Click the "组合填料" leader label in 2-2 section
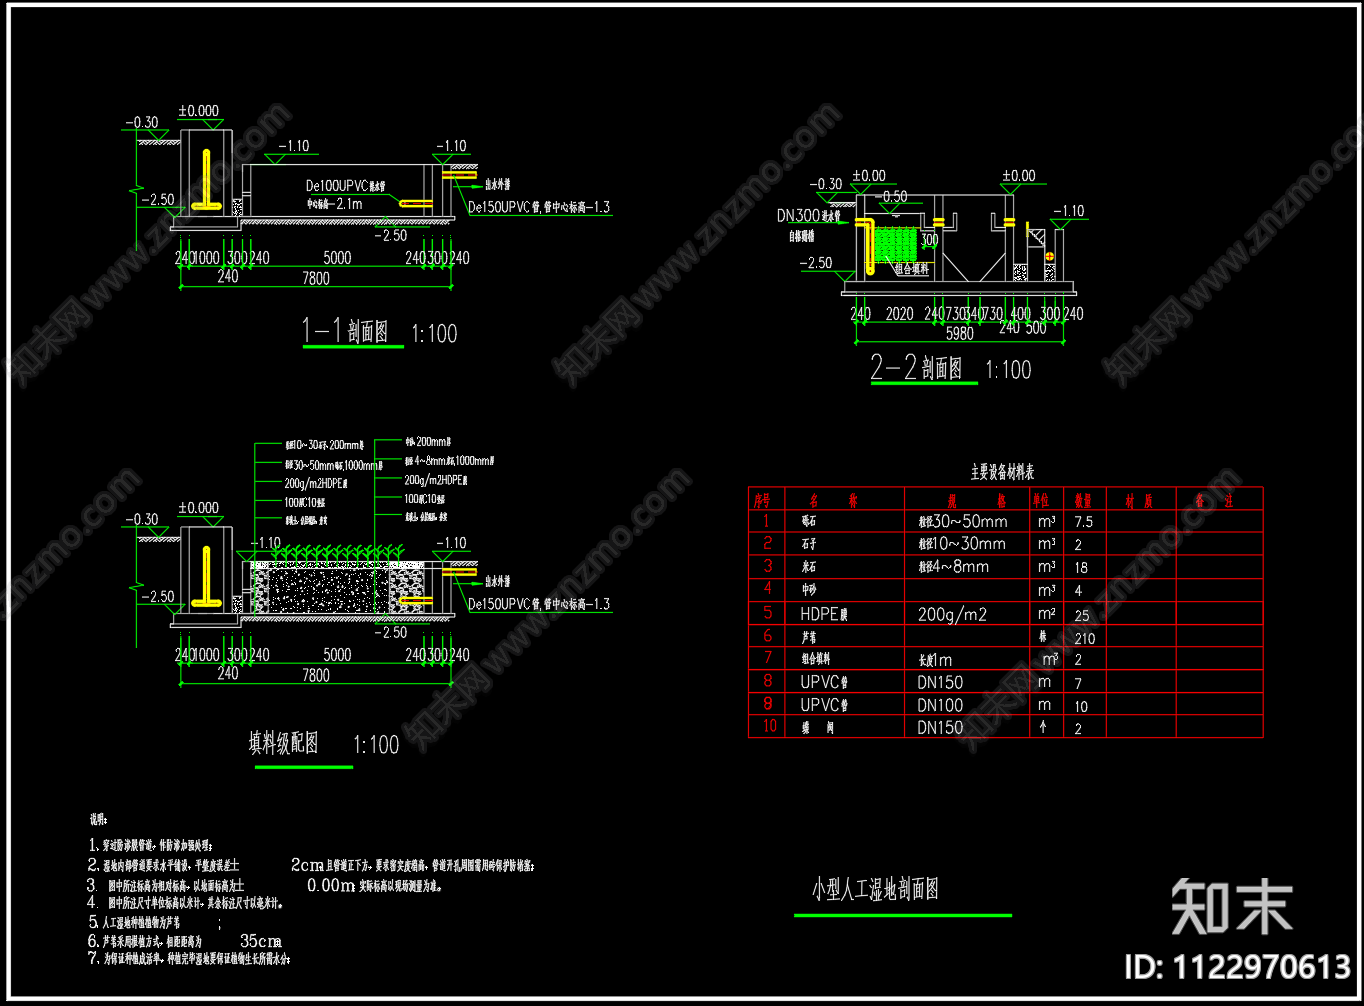The image size is (1364, 1006). coord(911,269)
